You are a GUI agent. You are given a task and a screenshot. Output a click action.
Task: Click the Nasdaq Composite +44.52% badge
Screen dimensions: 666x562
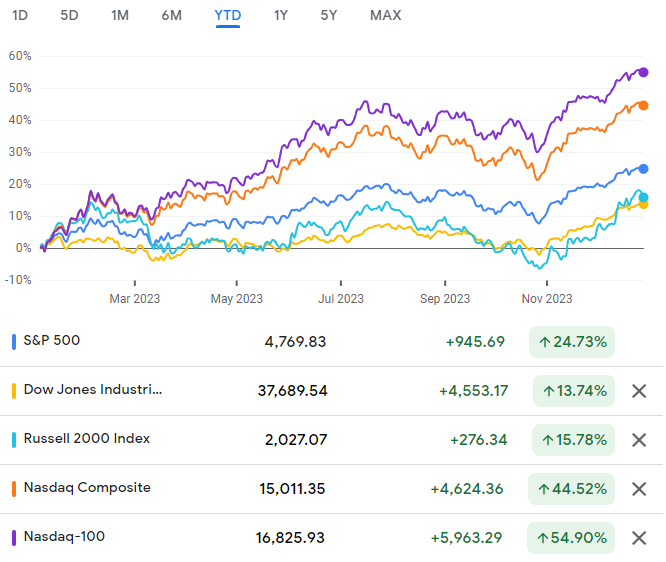point(571,489)
